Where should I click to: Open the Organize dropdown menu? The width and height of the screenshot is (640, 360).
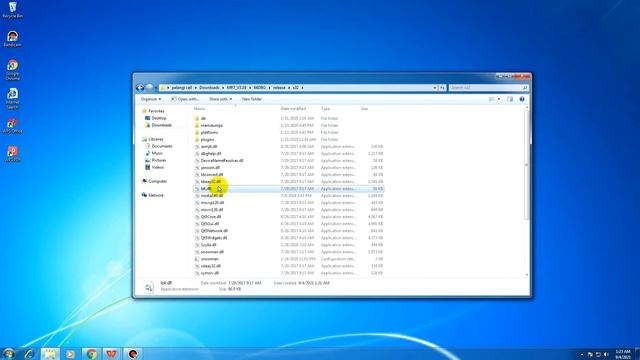pyautogui.click(x=151, y=99)
